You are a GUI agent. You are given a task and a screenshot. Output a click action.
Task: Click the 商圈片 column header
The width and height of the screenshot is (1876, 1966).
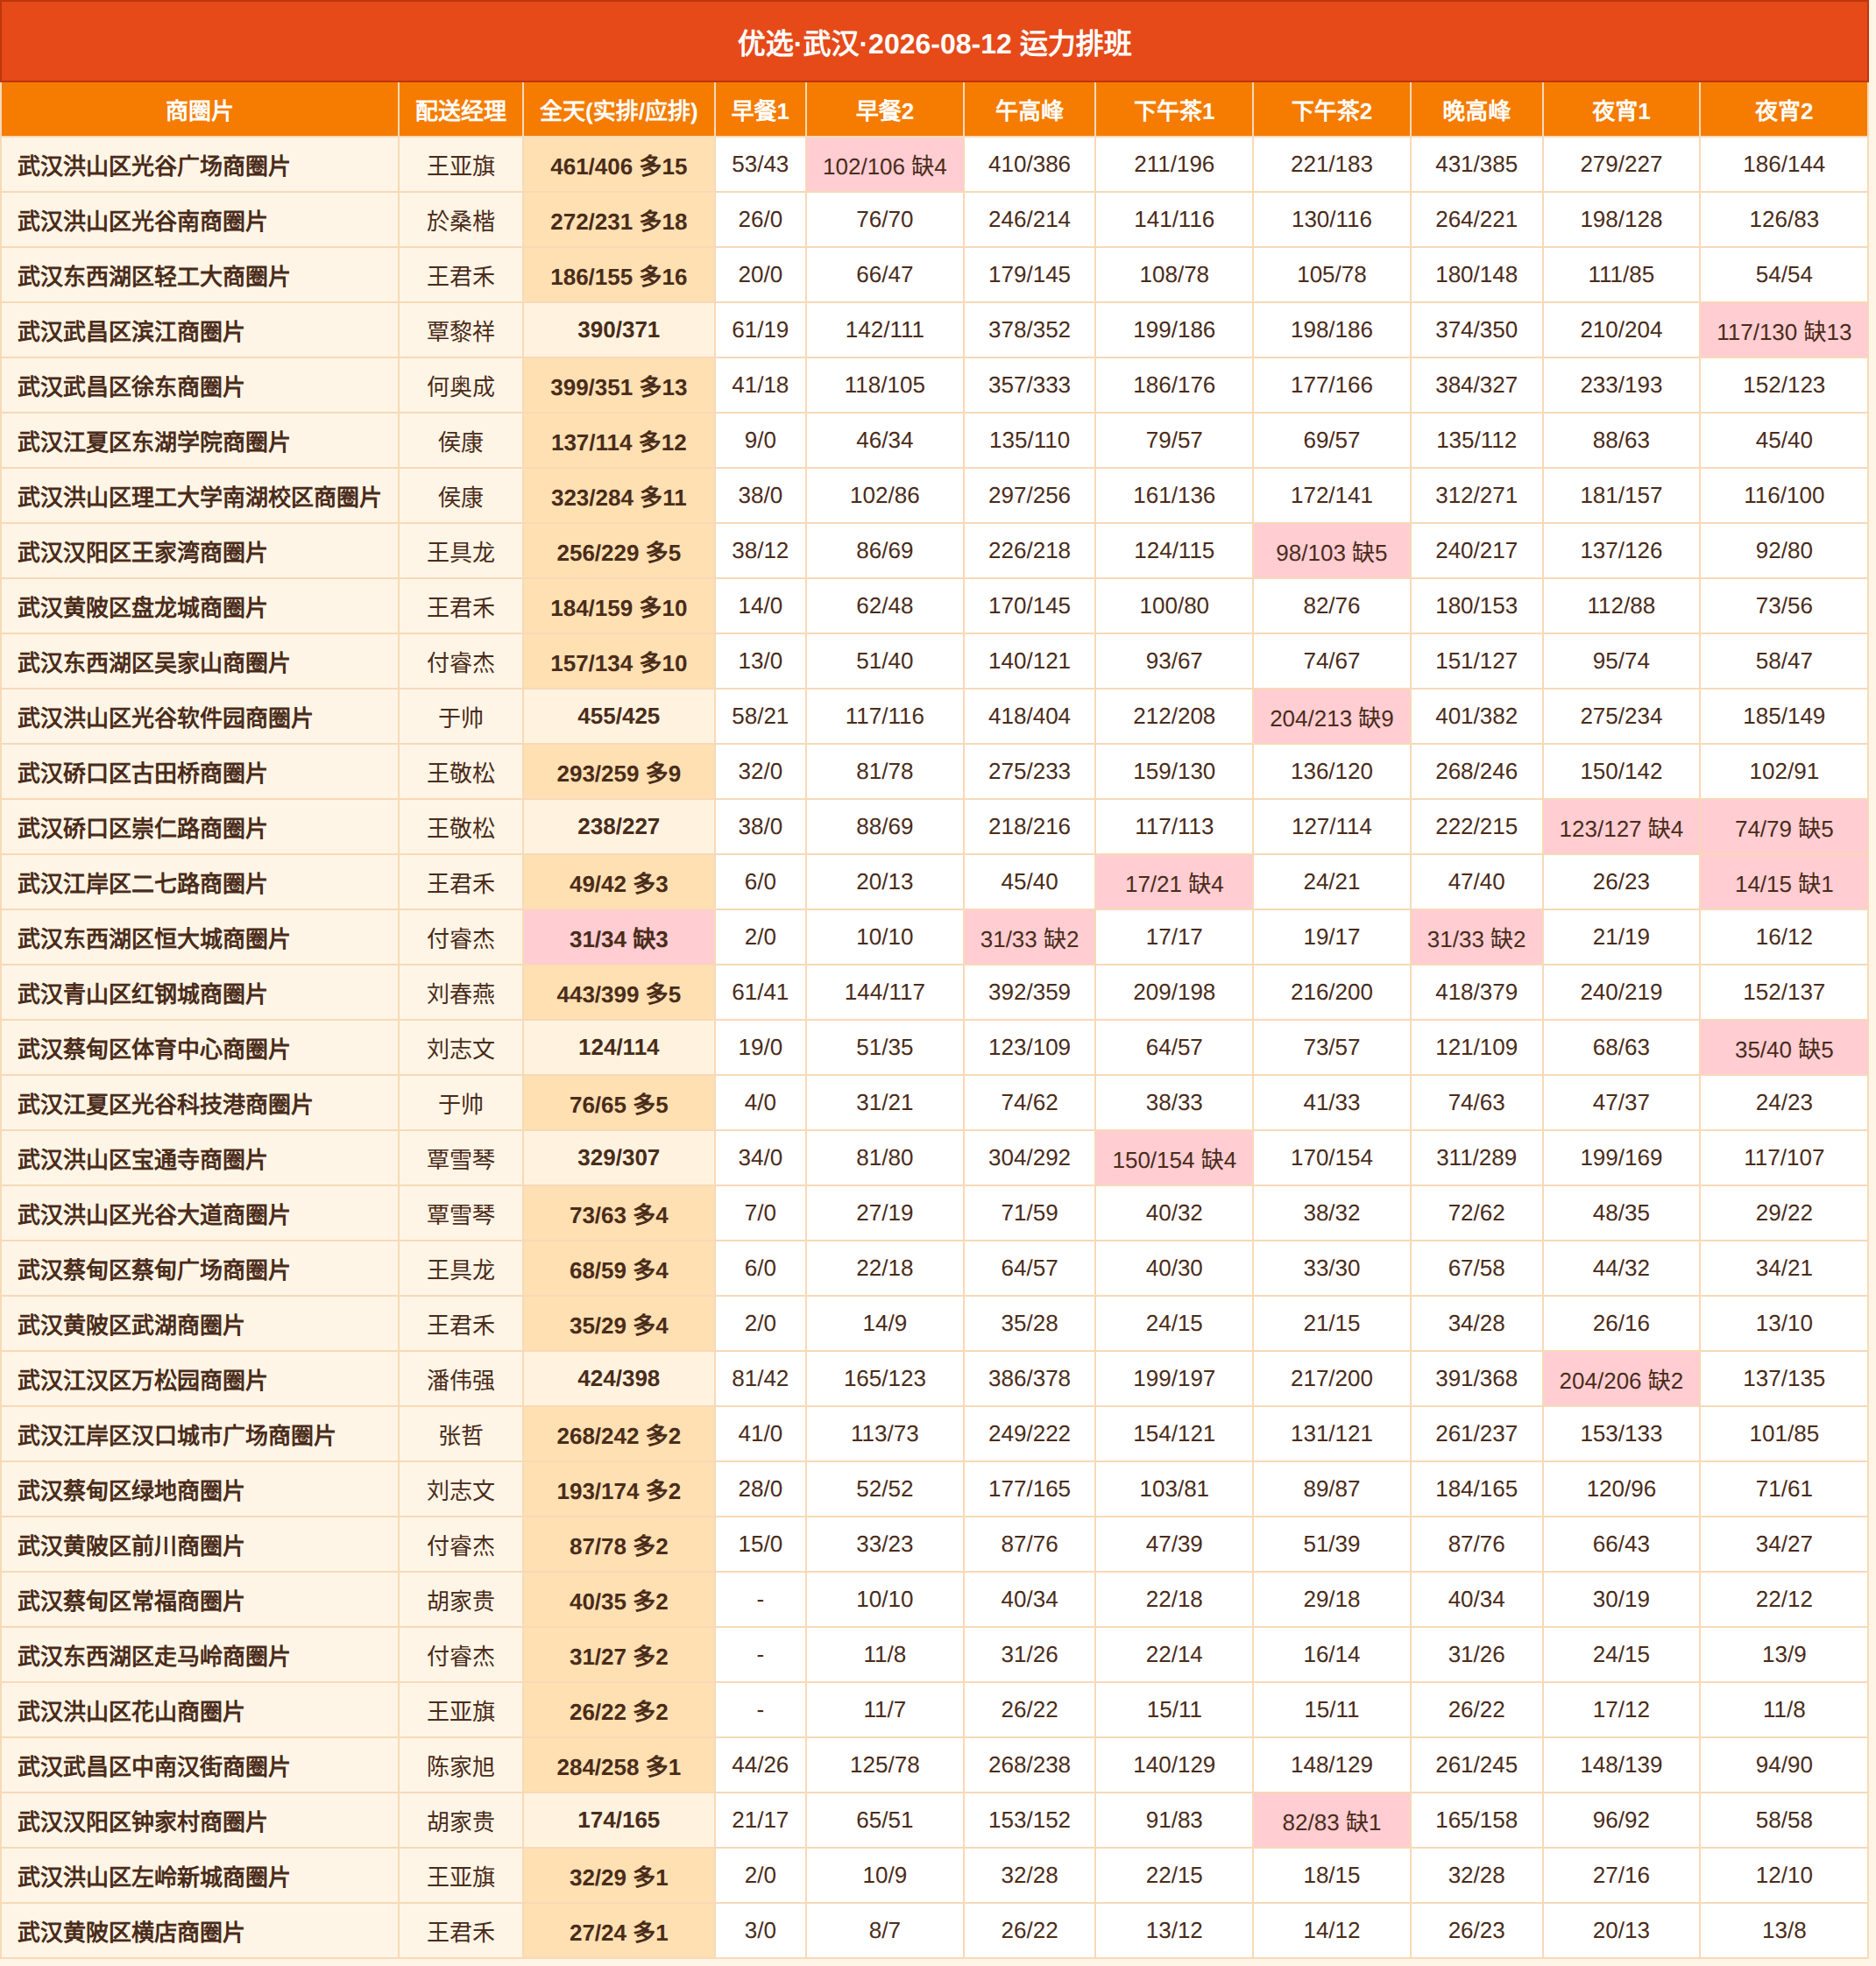coord(199,110)
